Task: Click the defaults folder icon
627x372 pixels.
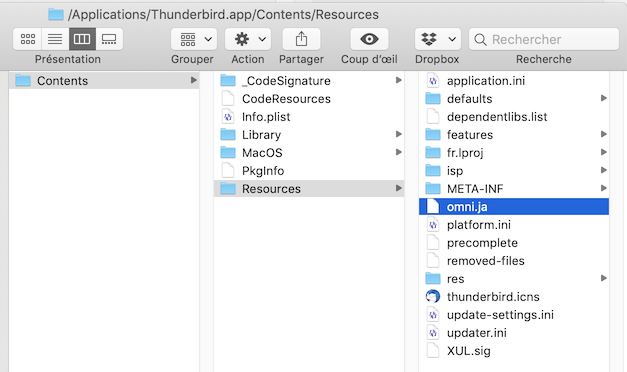Action: (433, 98)
